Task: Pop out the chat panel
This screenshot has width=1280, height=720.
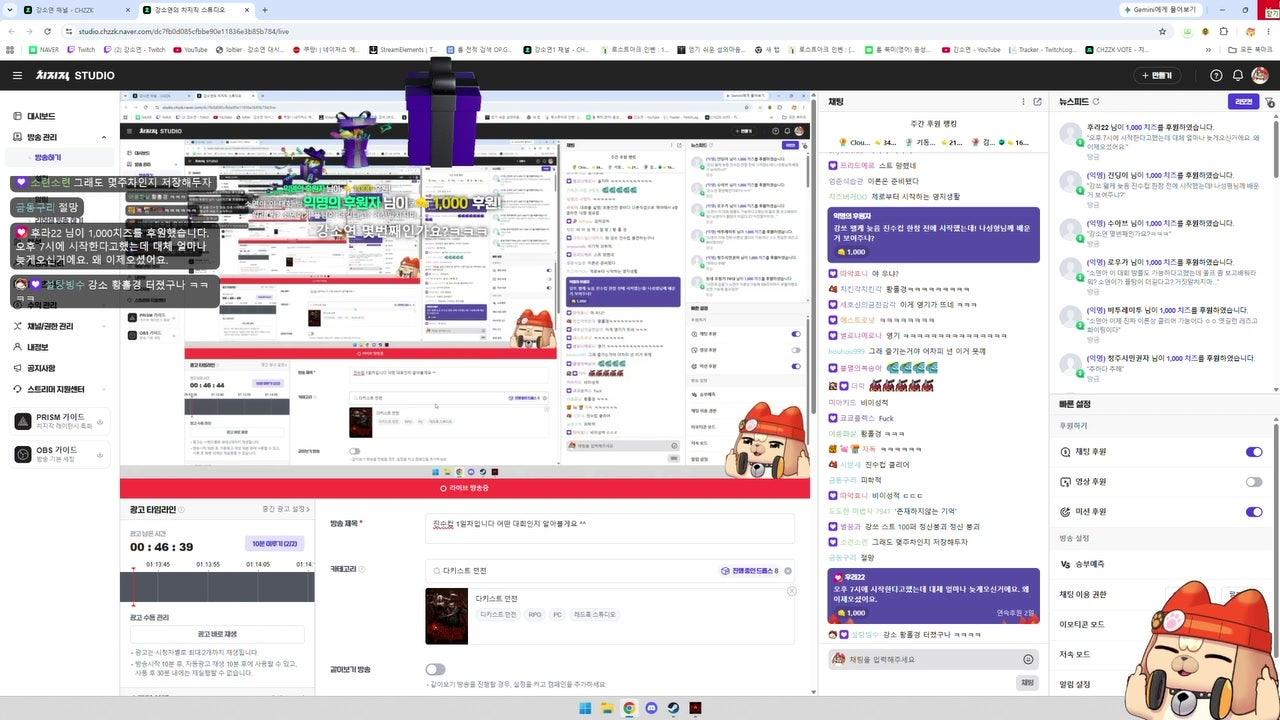Action: coord(1037,102)
